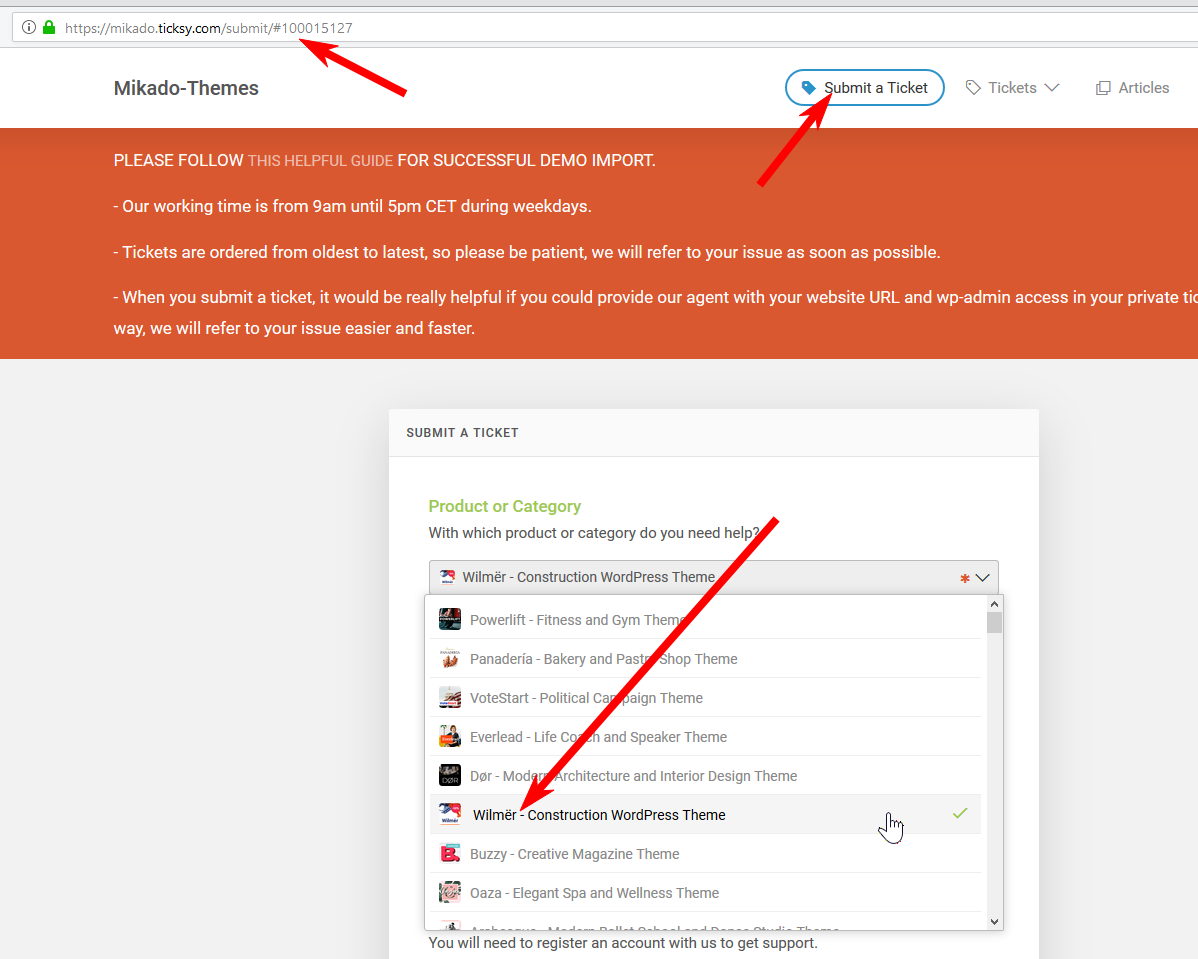
Task: Select Everlead - Life Coach and Speaker Theme
Action: pos(704,737)
